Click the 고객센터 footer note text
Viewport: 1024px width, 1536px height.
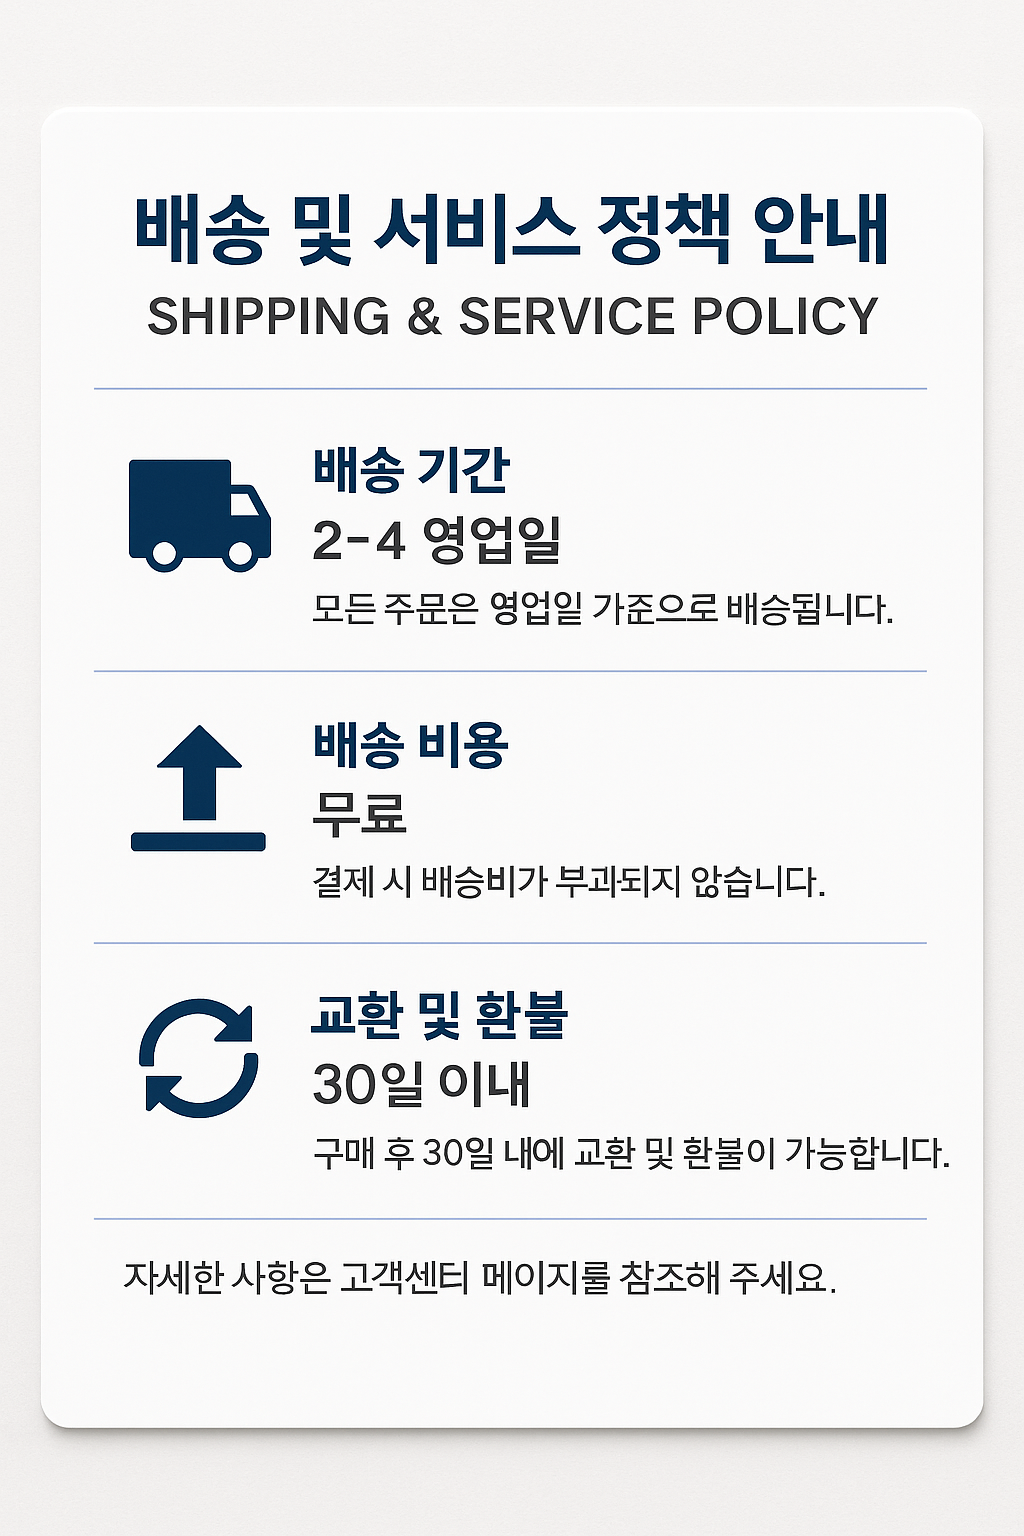click(480, 1277)
